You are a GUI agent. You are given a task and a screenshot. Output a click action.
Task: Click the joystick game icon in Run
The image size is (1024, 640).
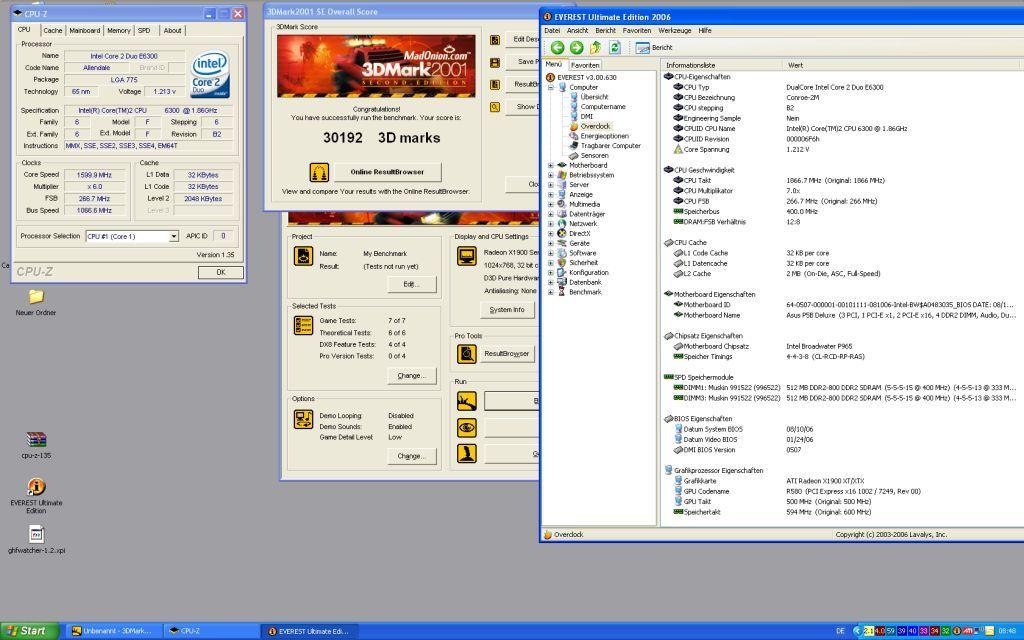[466, 453]
